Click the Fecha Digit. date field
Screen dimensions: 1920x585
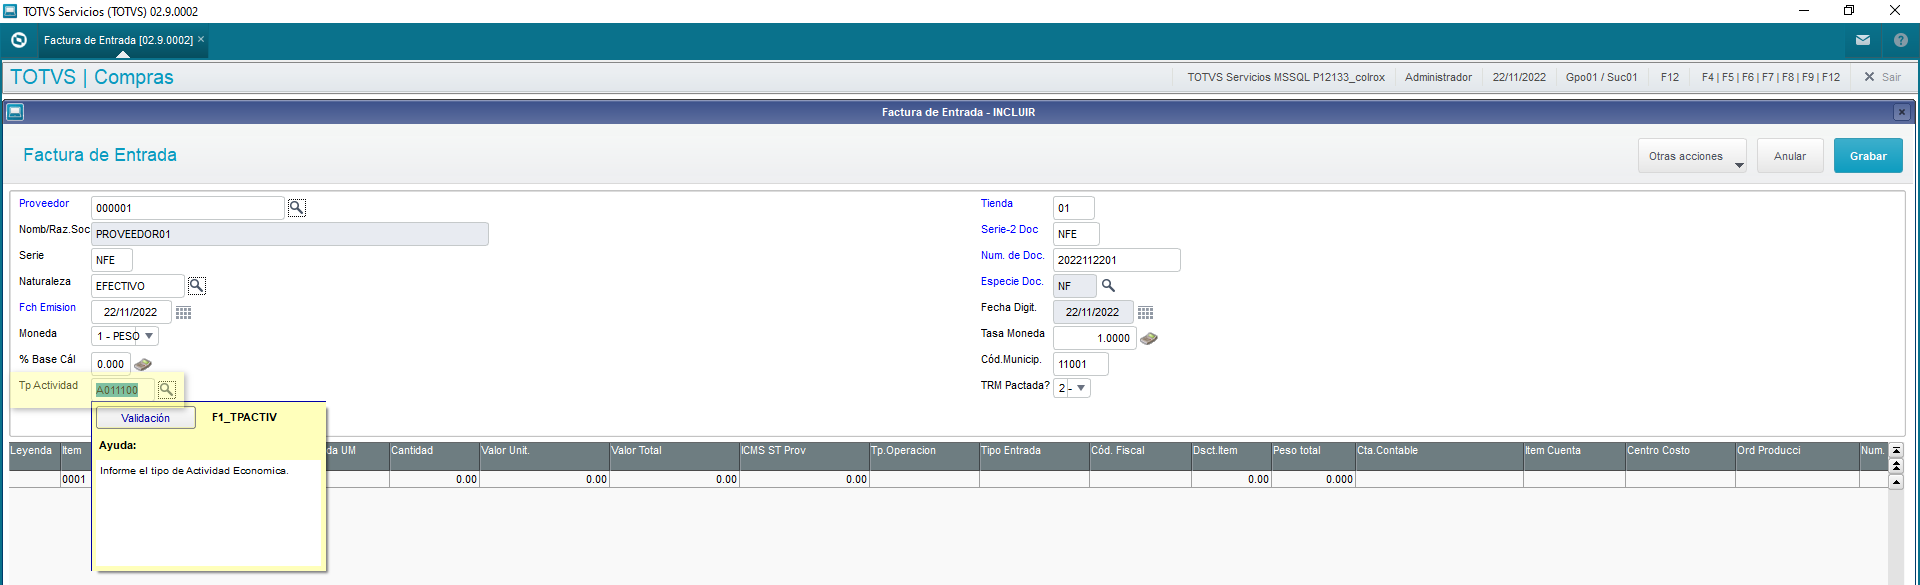point(1093,312)
